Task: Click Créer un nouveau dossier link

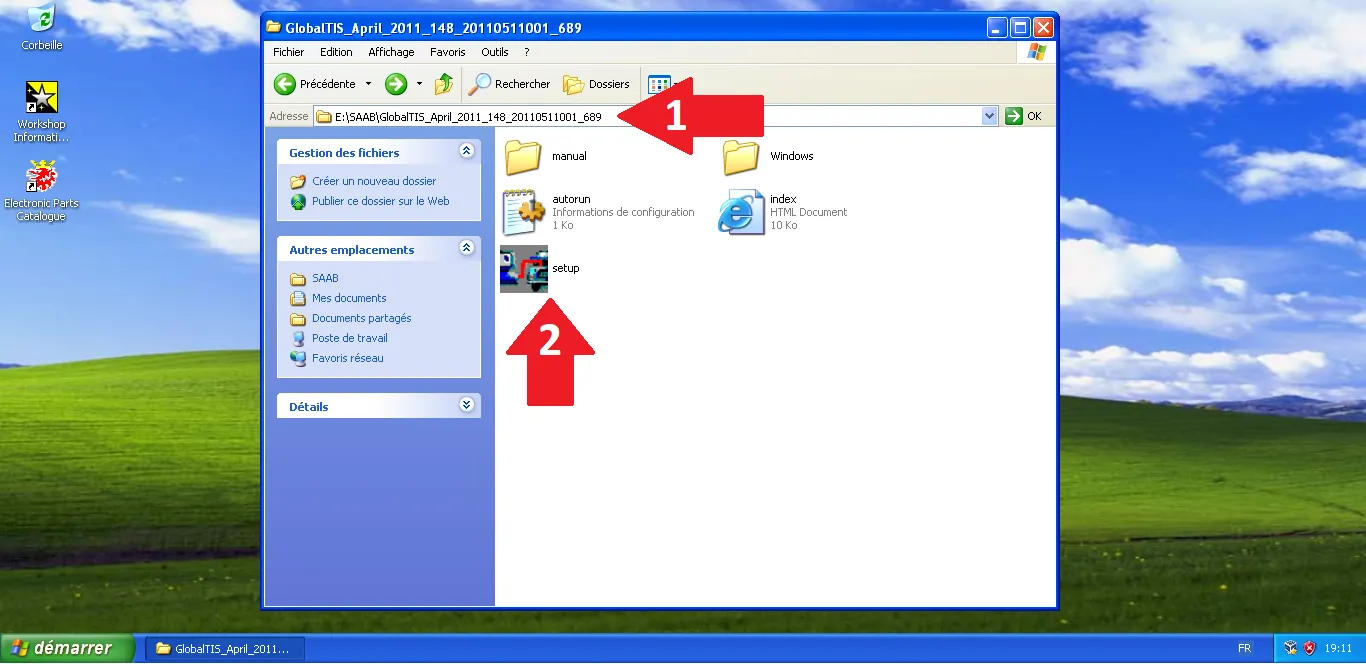Action: pos(374,182)
